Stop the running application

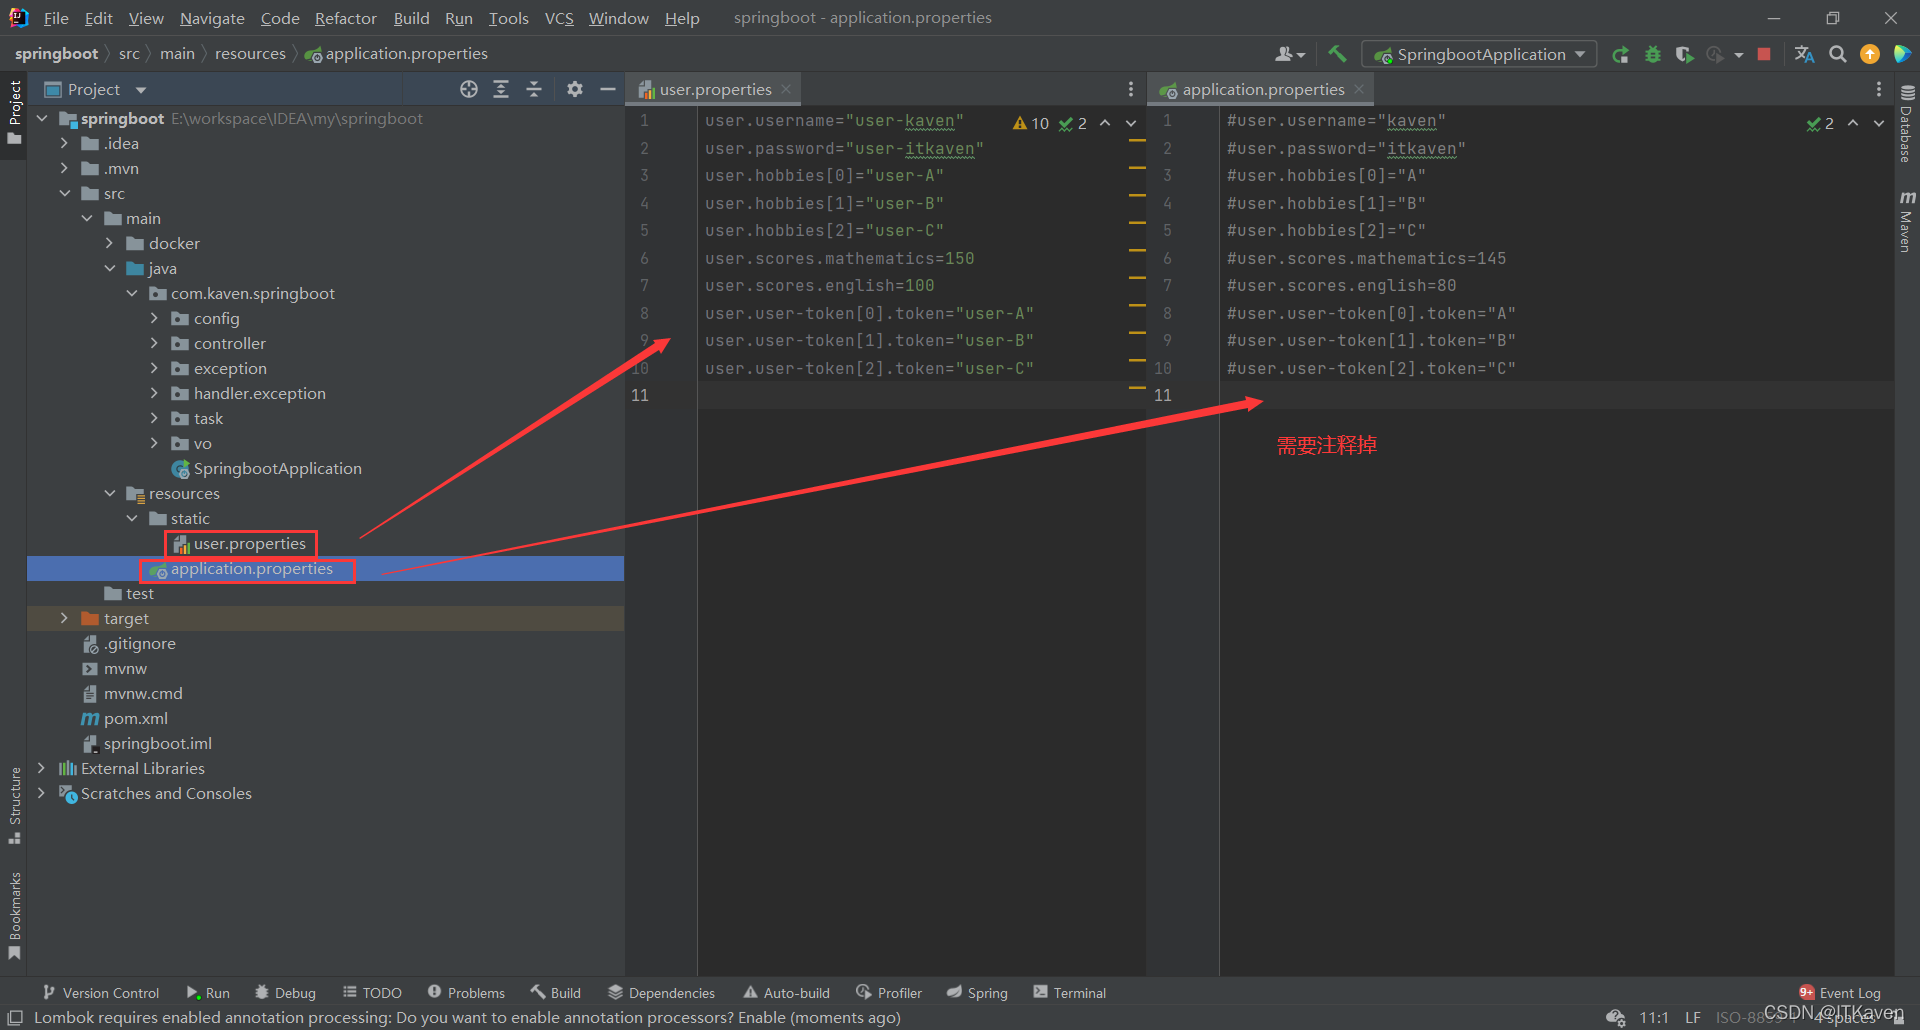(x=1764, y=54)
